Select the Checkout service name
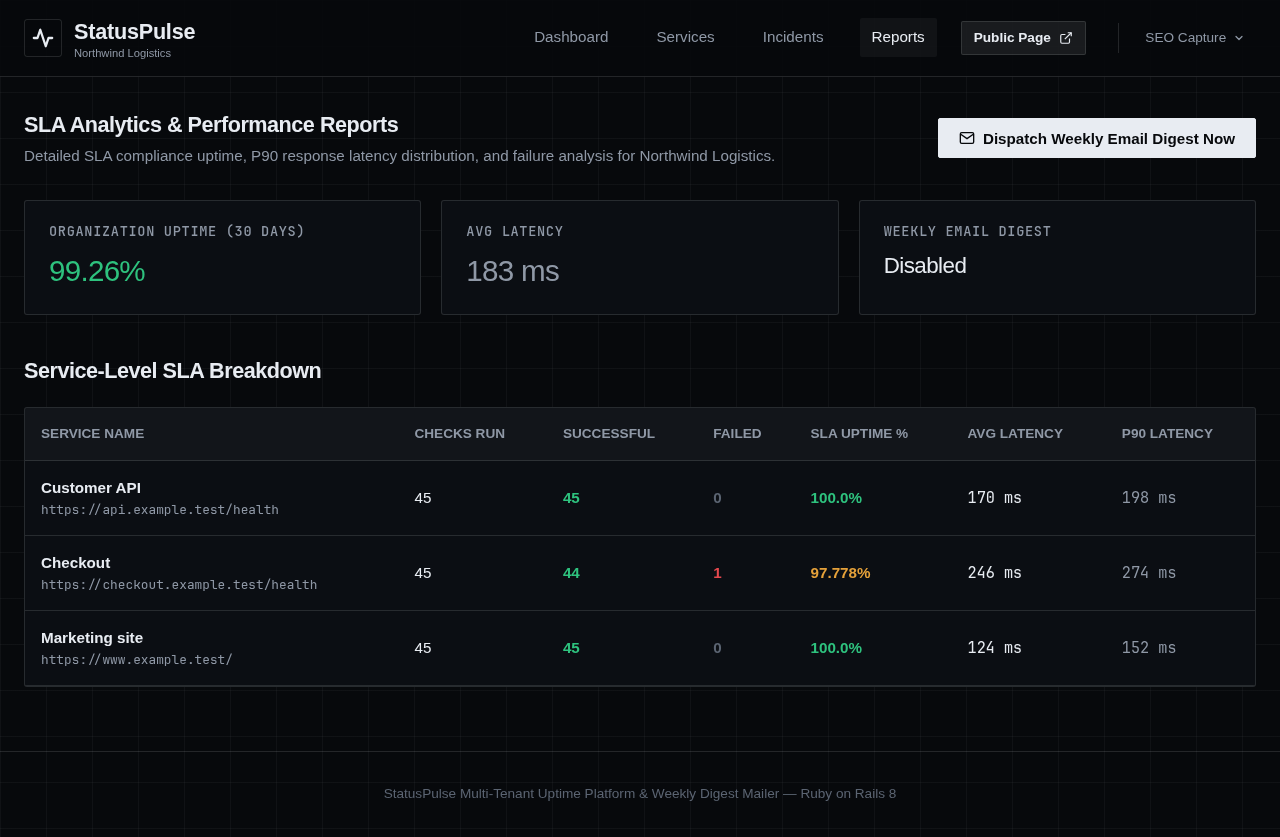This screenshot has height=837, width=1280. [76, 562]
